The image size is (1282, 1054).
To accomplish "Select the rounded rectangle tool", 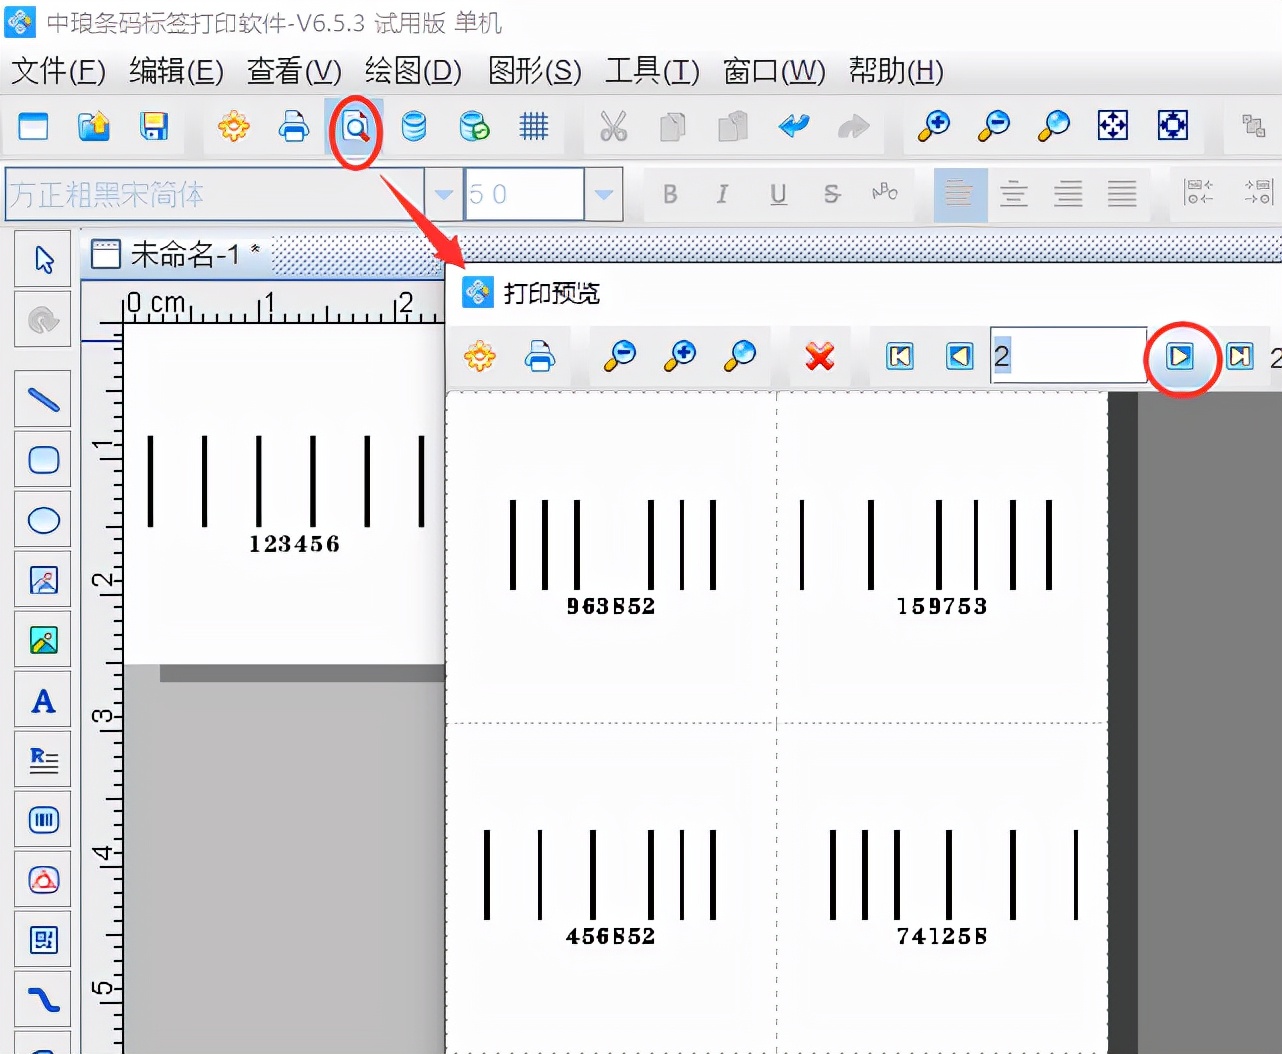I will click(x=42, y=460).
